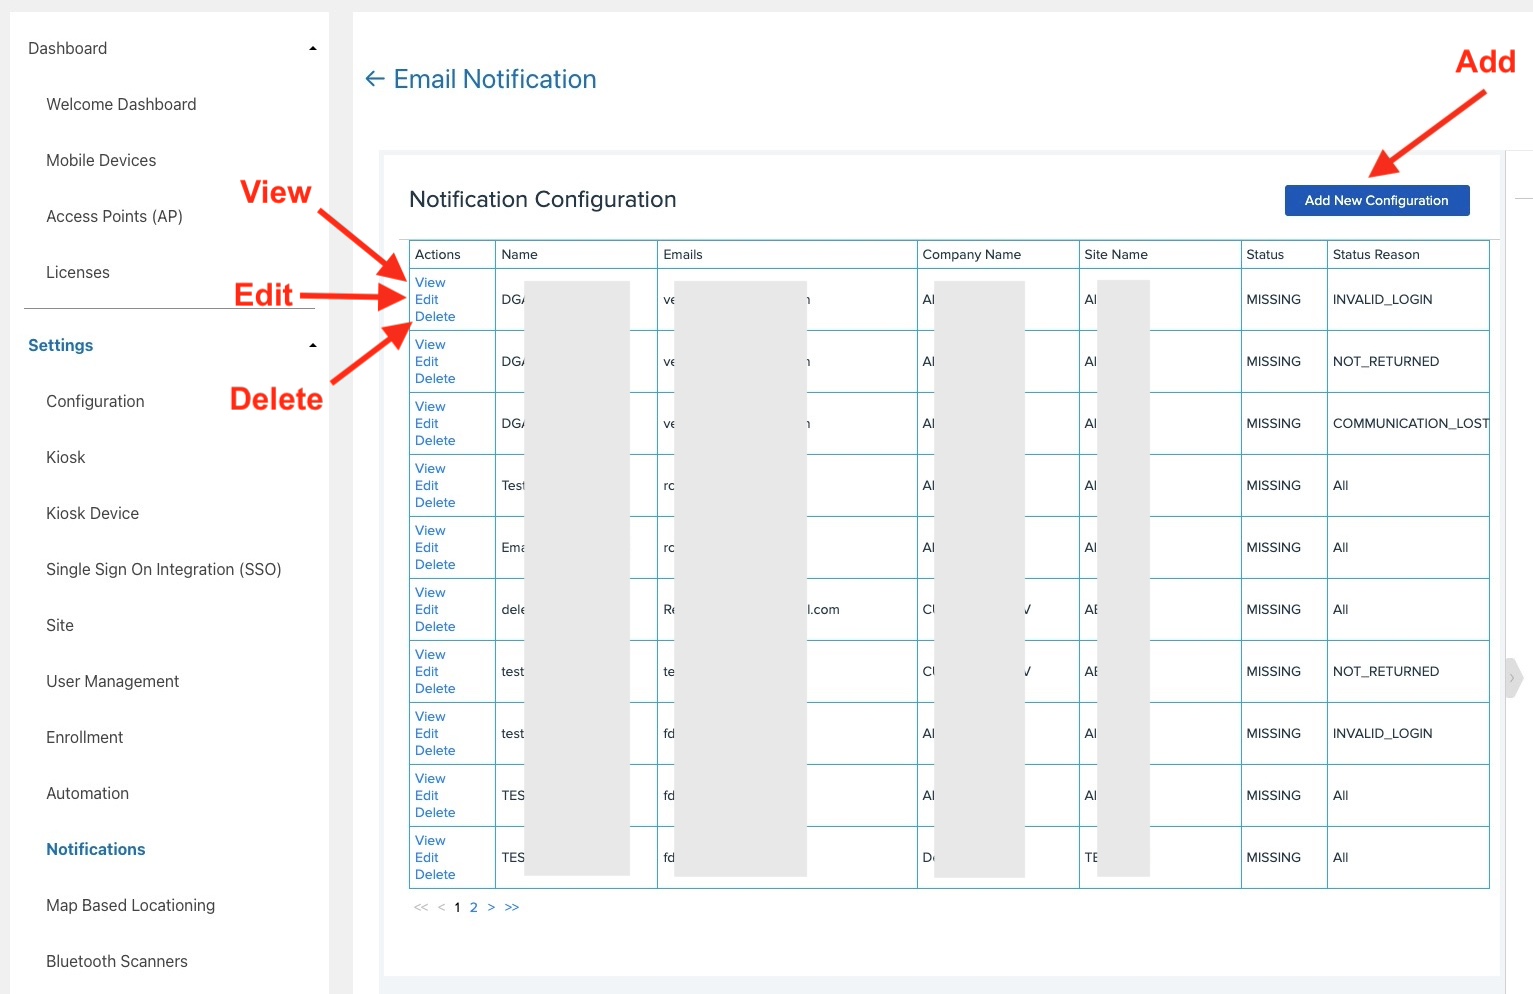Navigate to User Management settings
Image resolution: width=1533 pixels, height=994 pixels.
click(x=113, y=681)
